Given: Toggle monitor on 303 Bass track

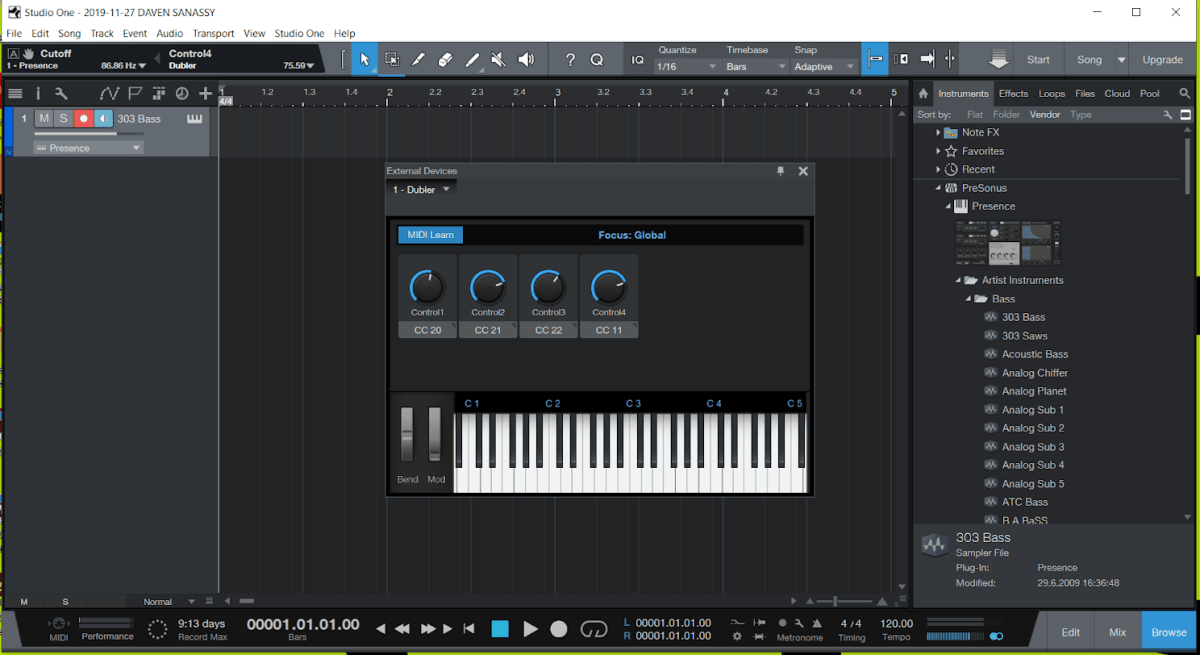Looking at the screenshot, I should point(104,119).
